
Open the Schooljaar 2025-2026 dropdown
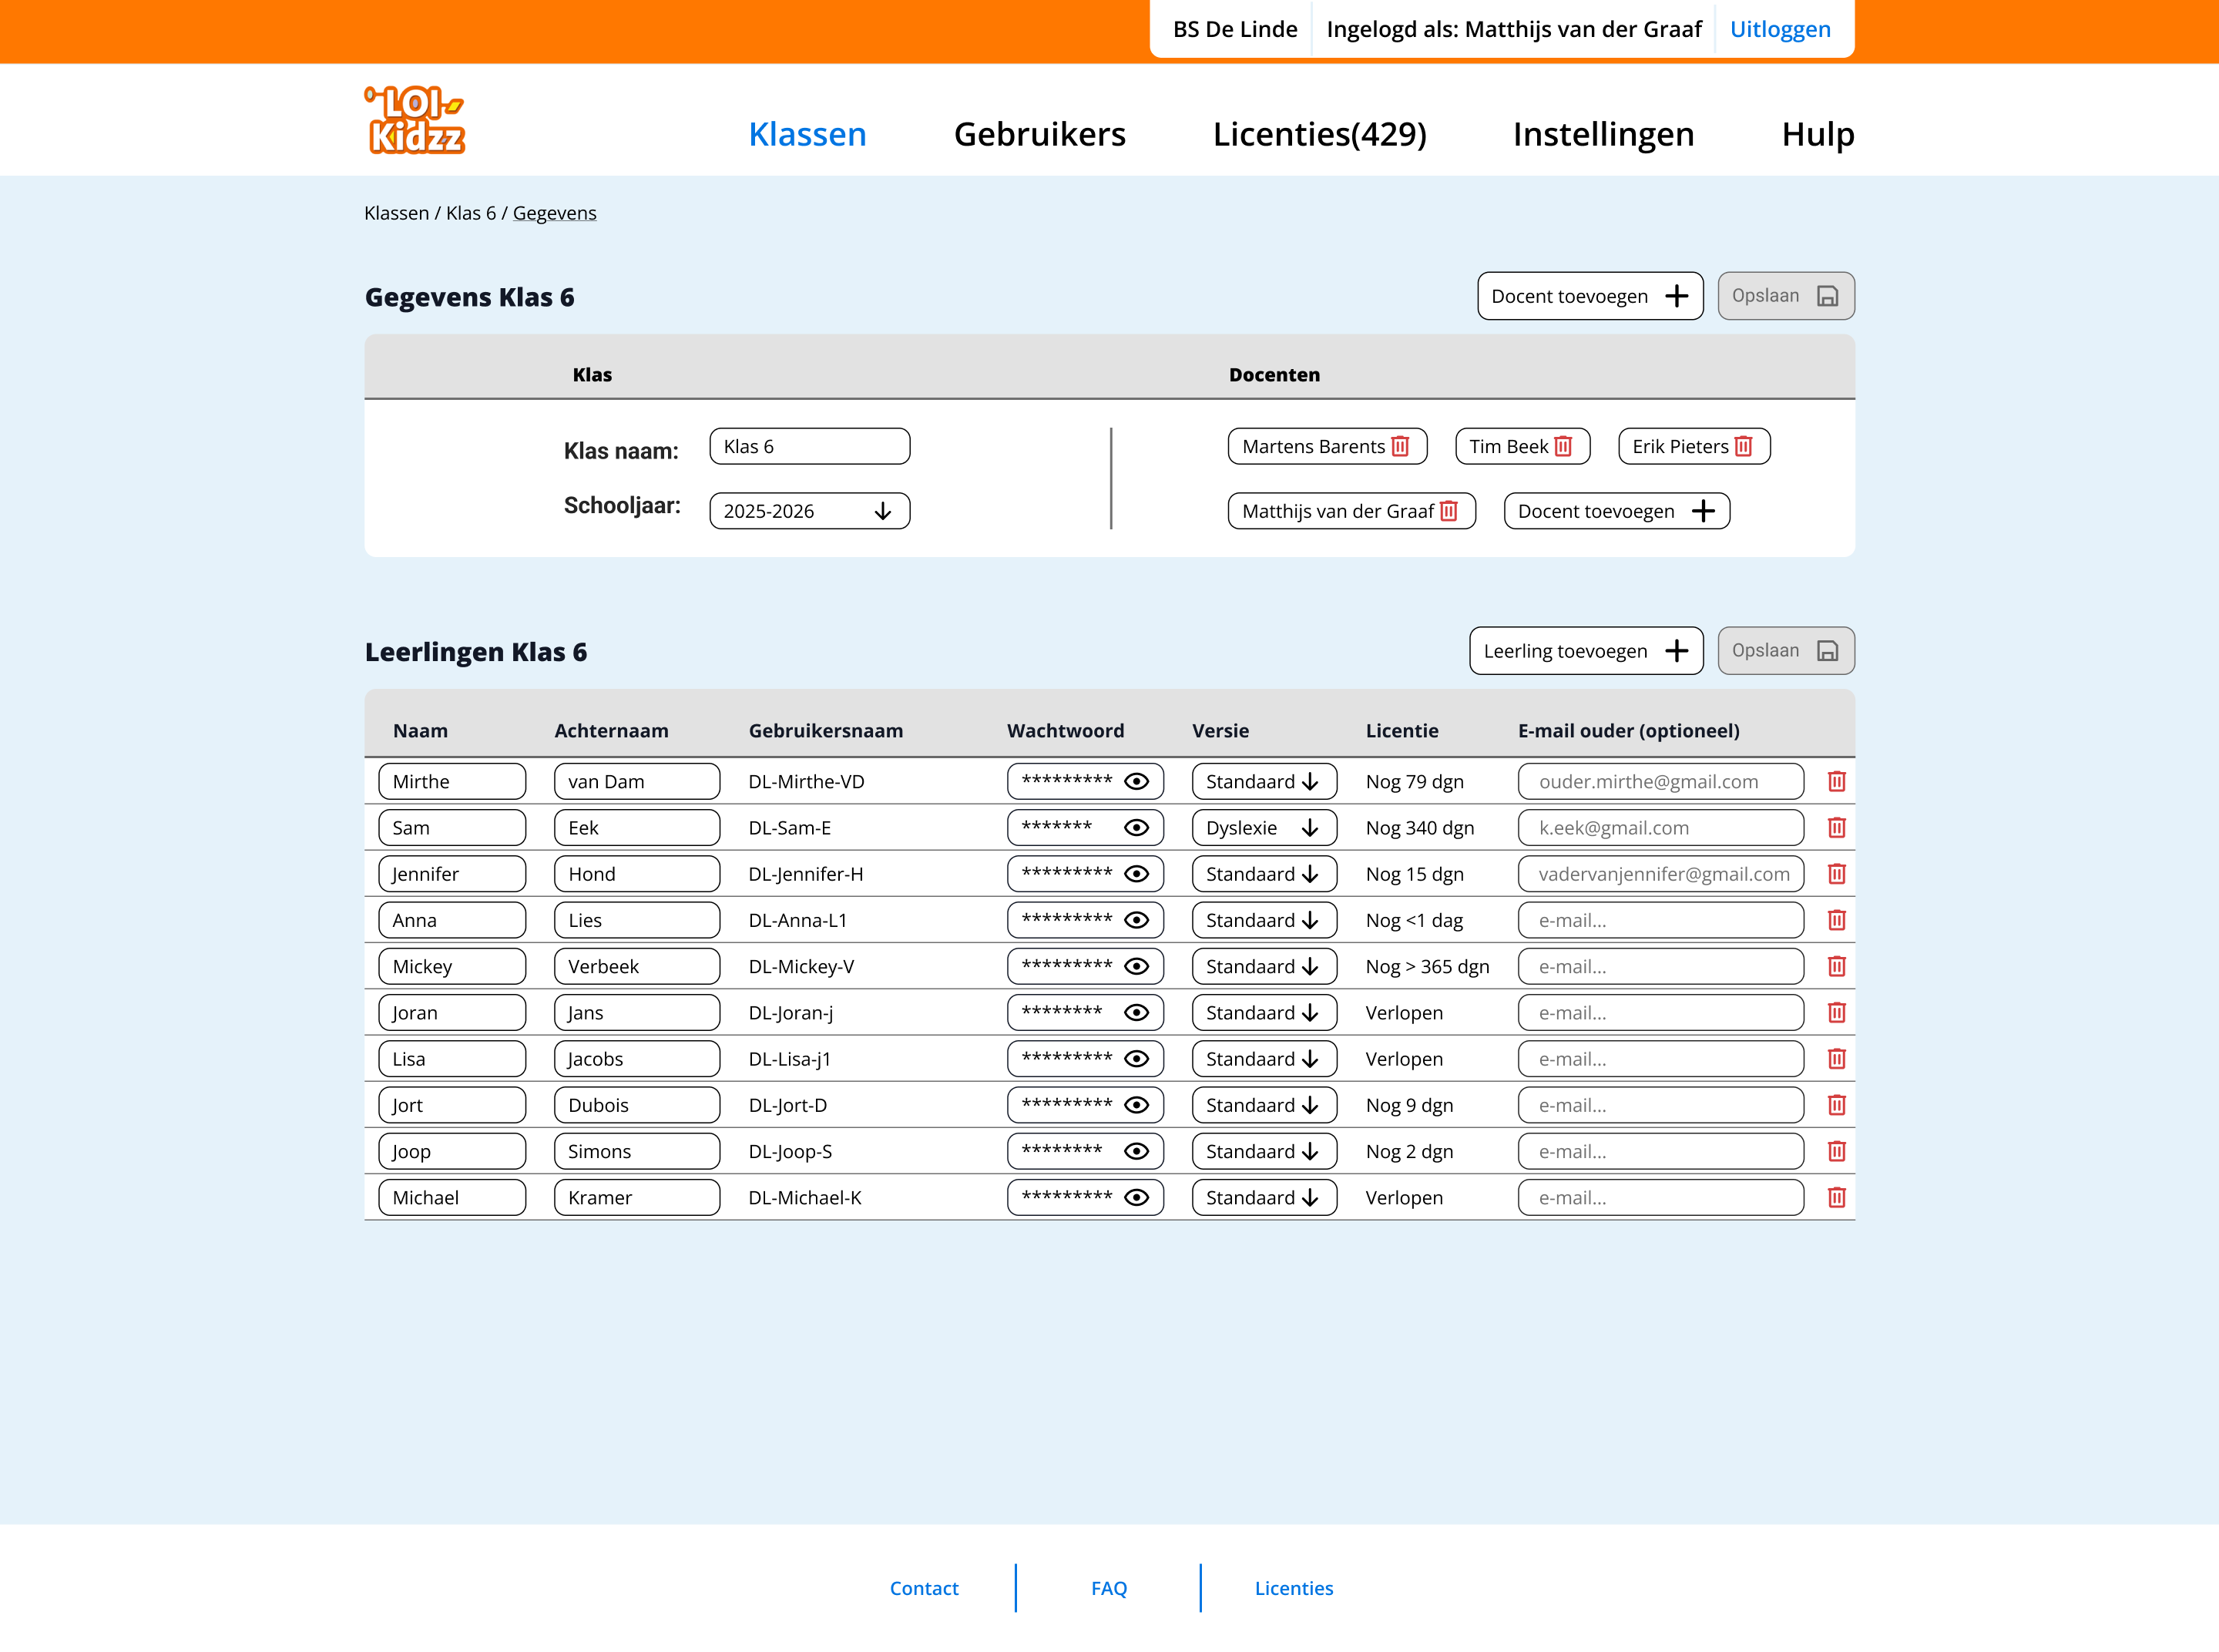809,511
